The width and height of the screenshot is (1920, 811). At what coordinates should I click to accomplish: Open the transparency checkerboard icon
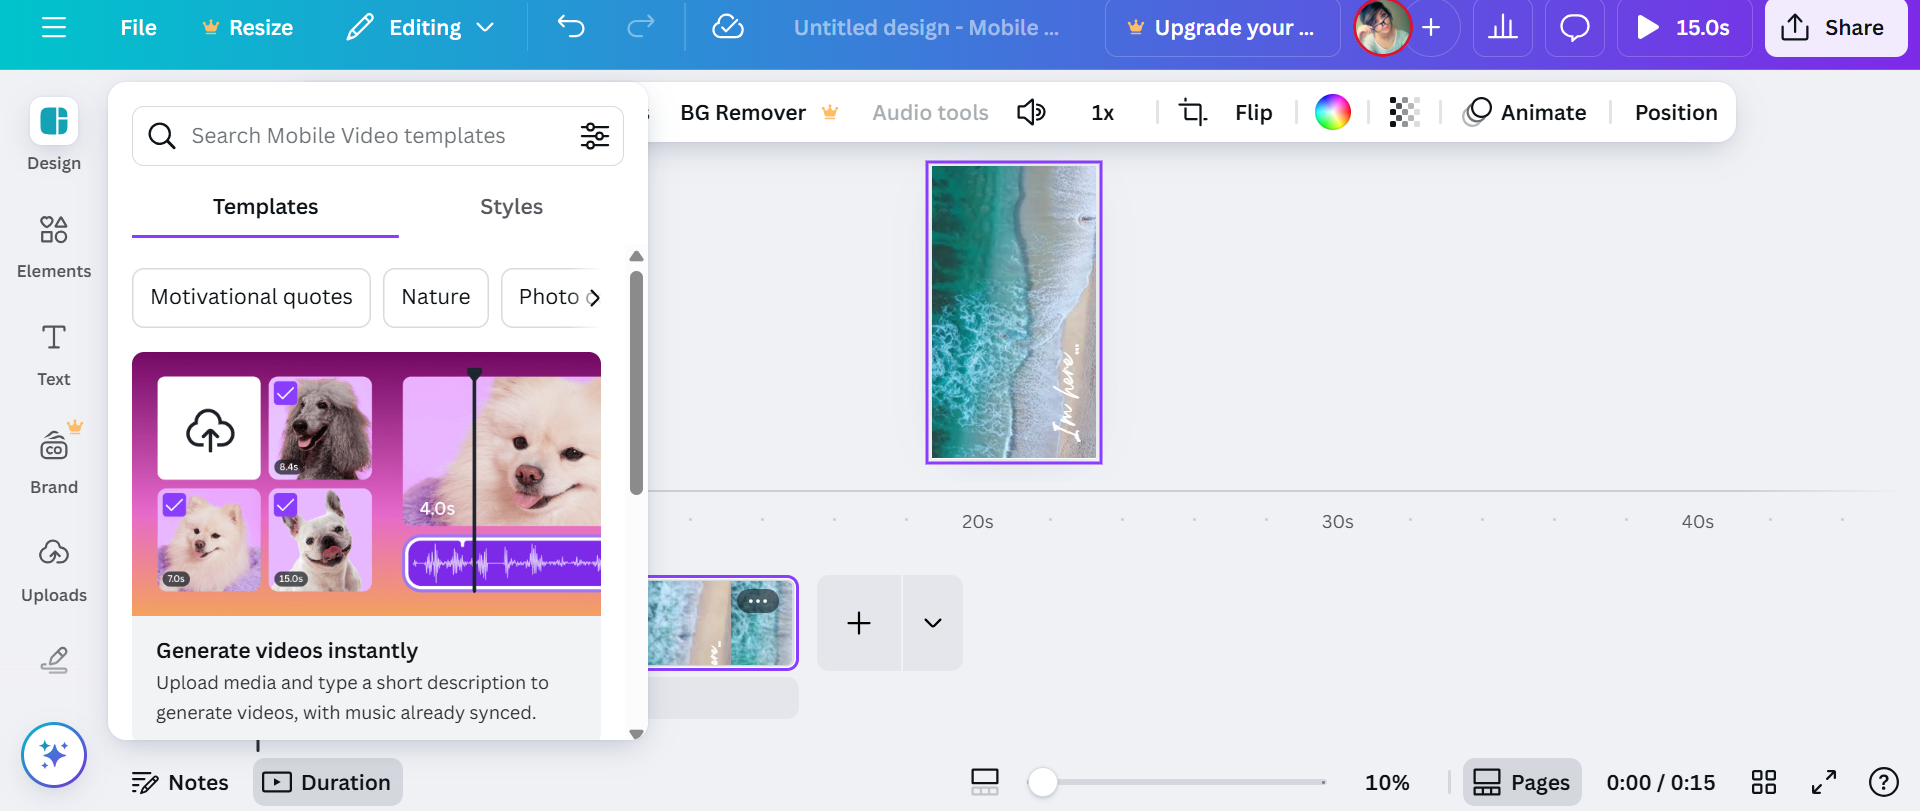pos(1404,112)
